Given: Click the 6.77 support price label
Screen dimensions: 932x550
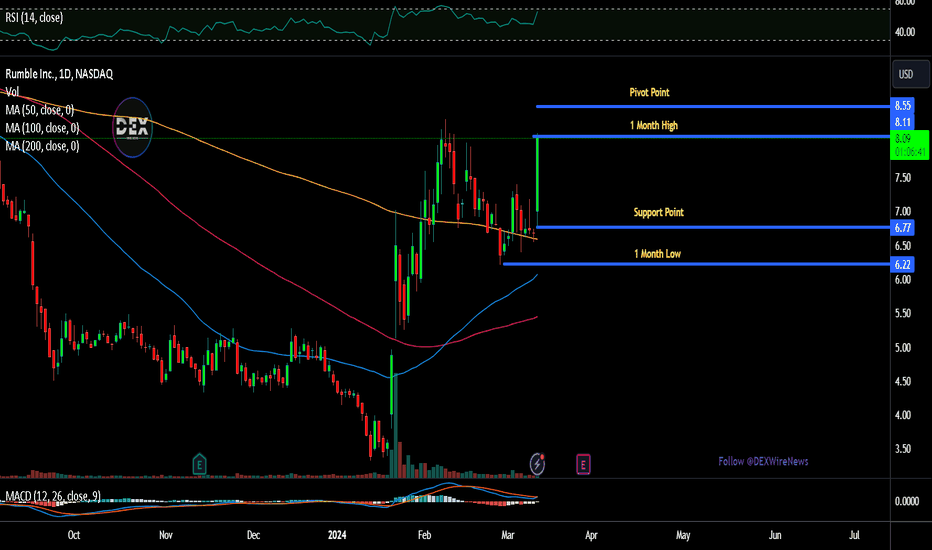Looking at the screenshot, I should tap(902, 227).
